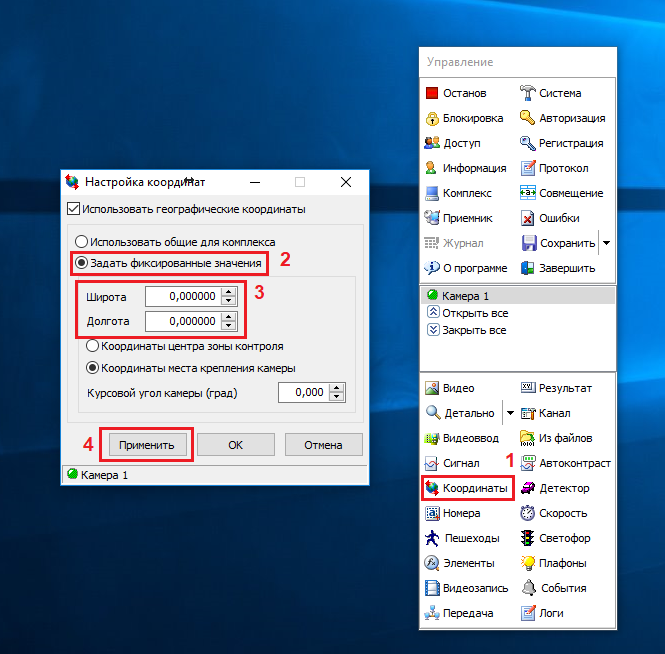Expand the Детально dropdown arrow

tap(510, 413)
